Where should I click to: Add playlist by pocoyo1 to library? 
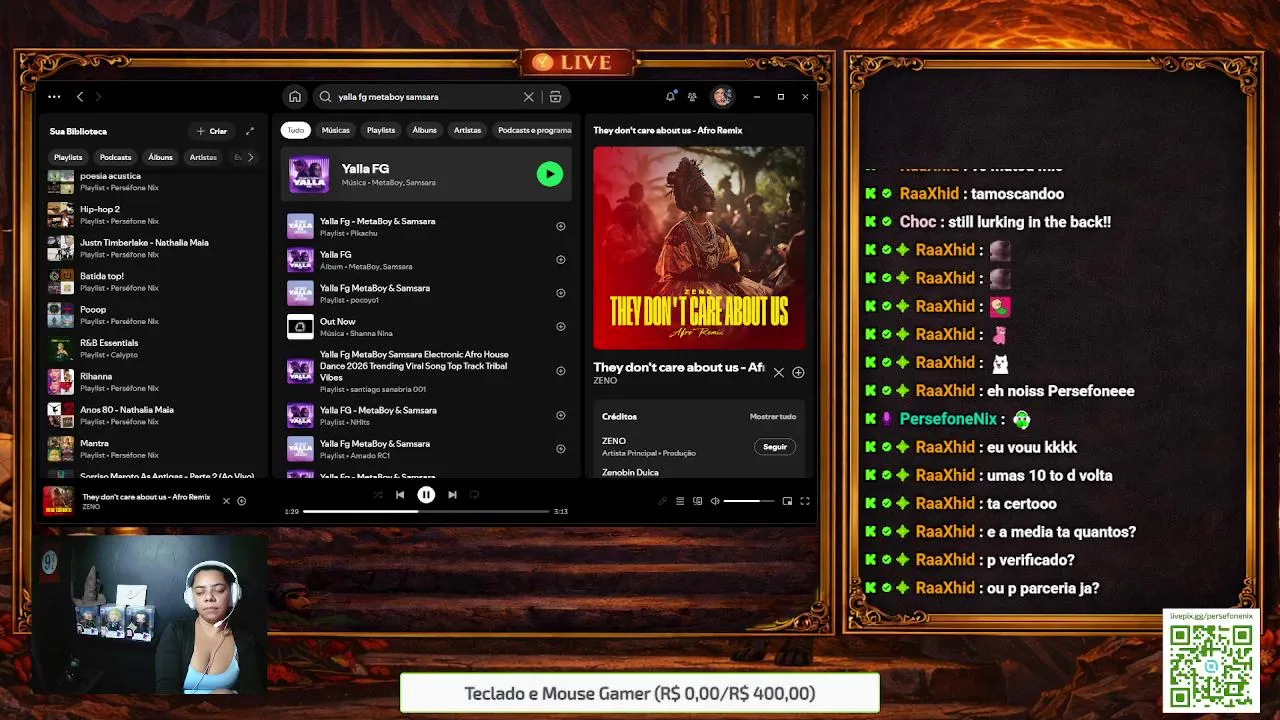click(x=560, y=293)
